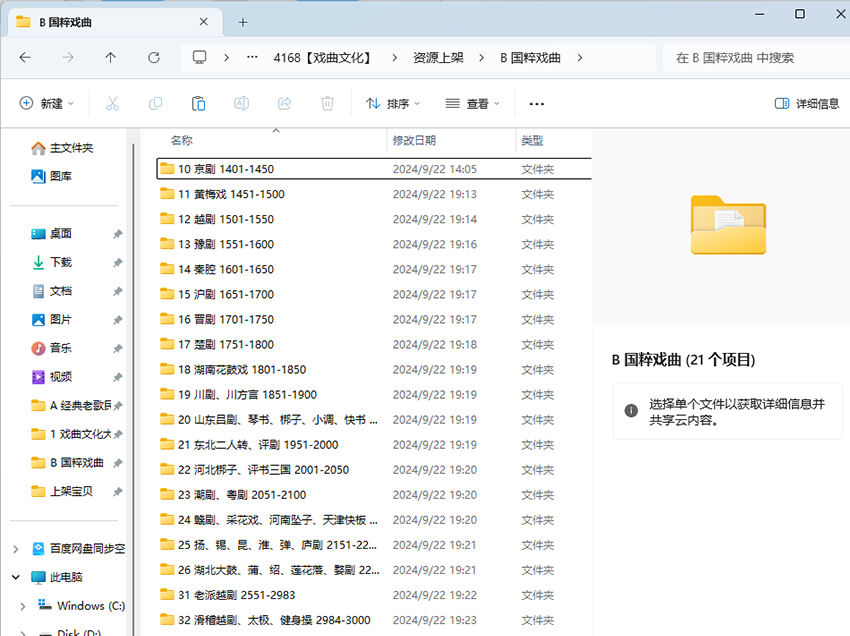
Task: Open the 查看 view options dropdown
Action: (x=472, y=104)
